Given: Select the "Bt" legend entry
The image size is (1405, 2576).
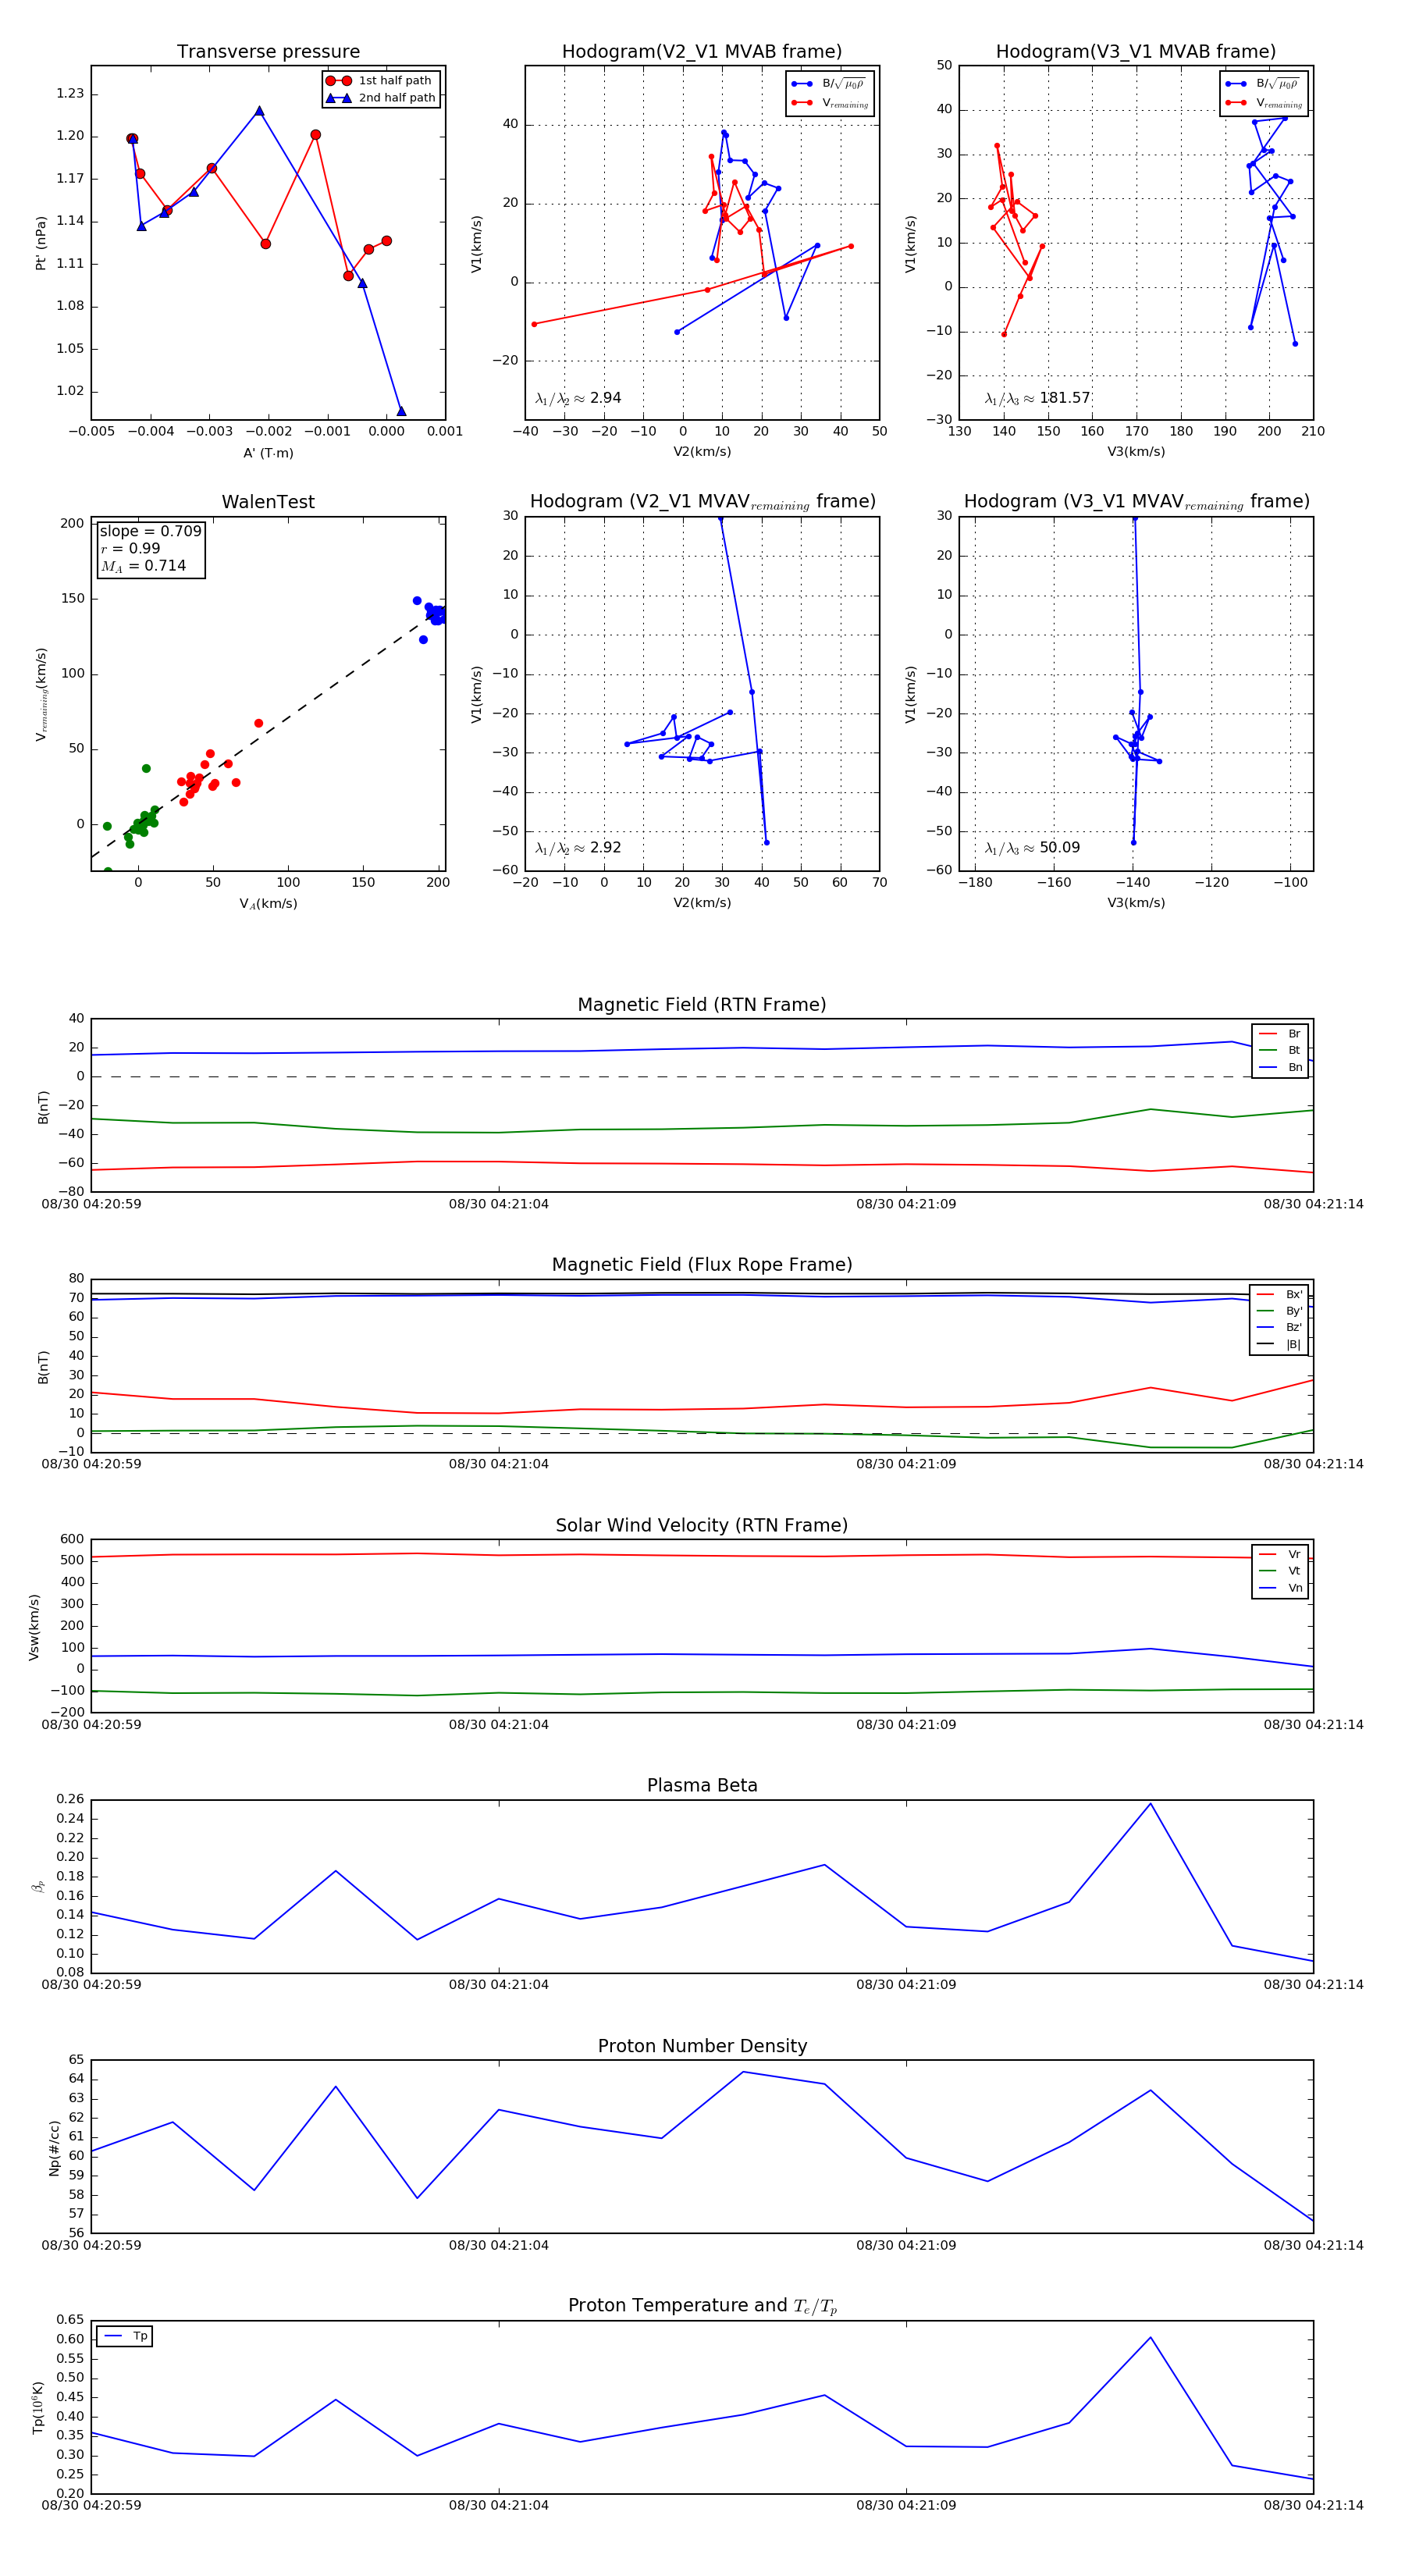Looking at the screenshot, I should [1280, 1051].
